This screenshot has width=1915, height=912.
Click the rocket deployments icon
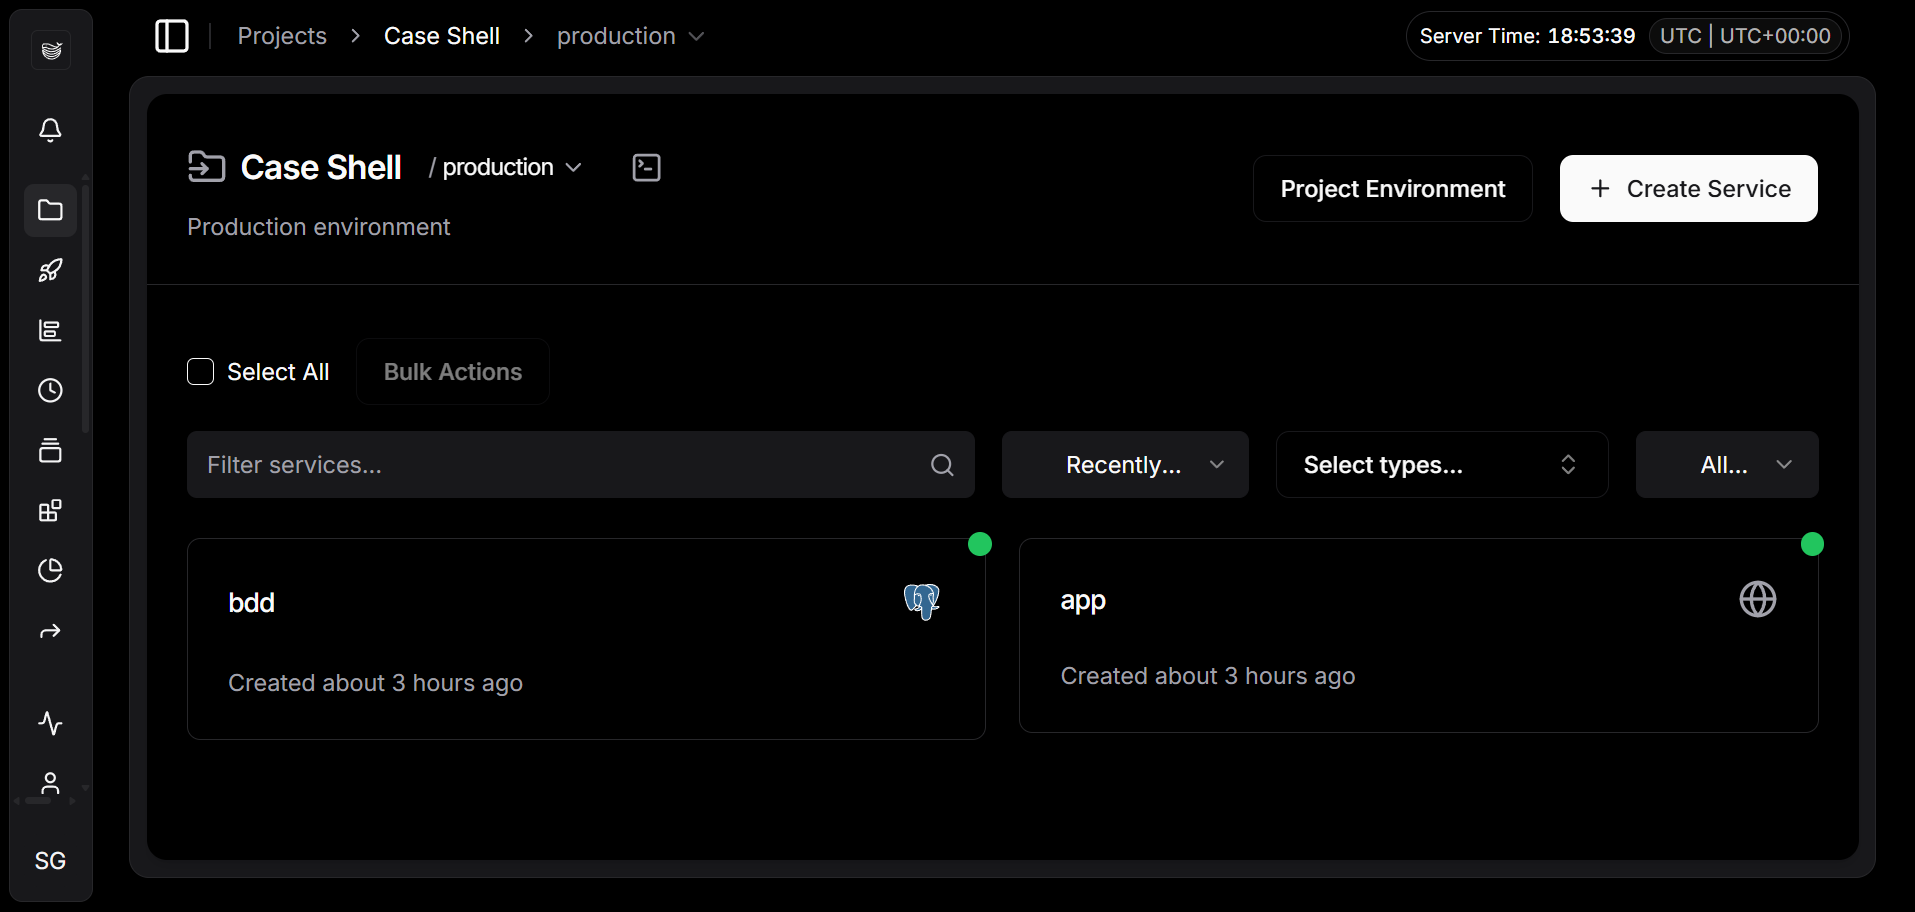pos(50,270)
